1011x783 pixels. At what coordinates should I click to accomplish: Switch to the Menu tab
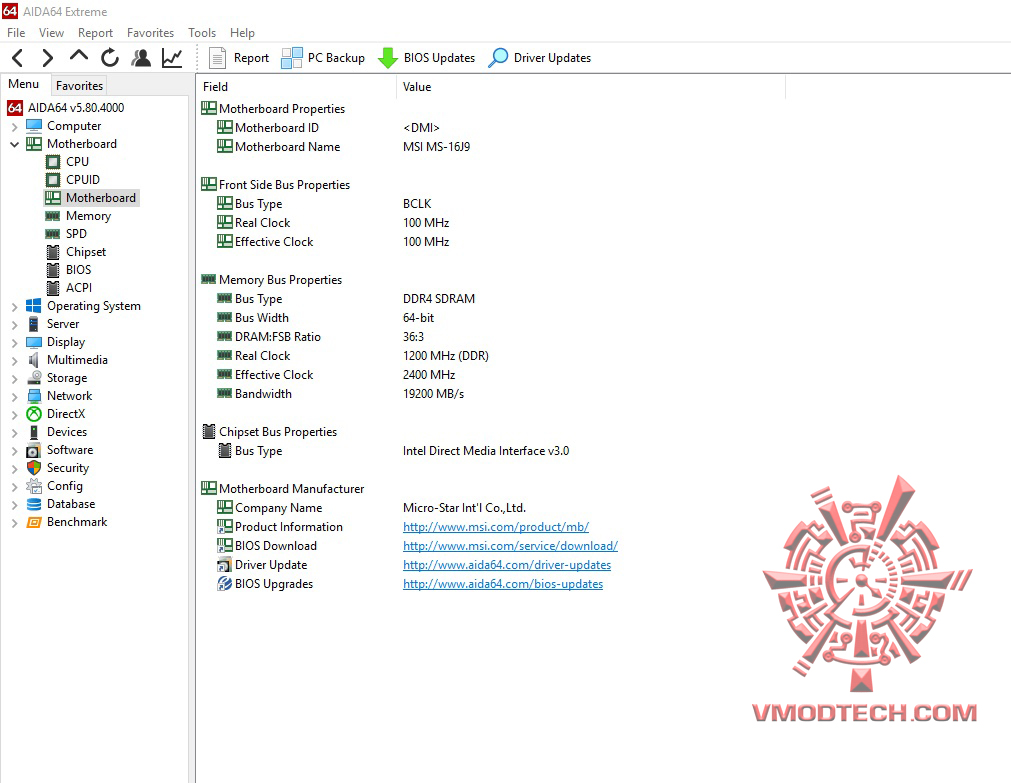click(x=24, y=84)
